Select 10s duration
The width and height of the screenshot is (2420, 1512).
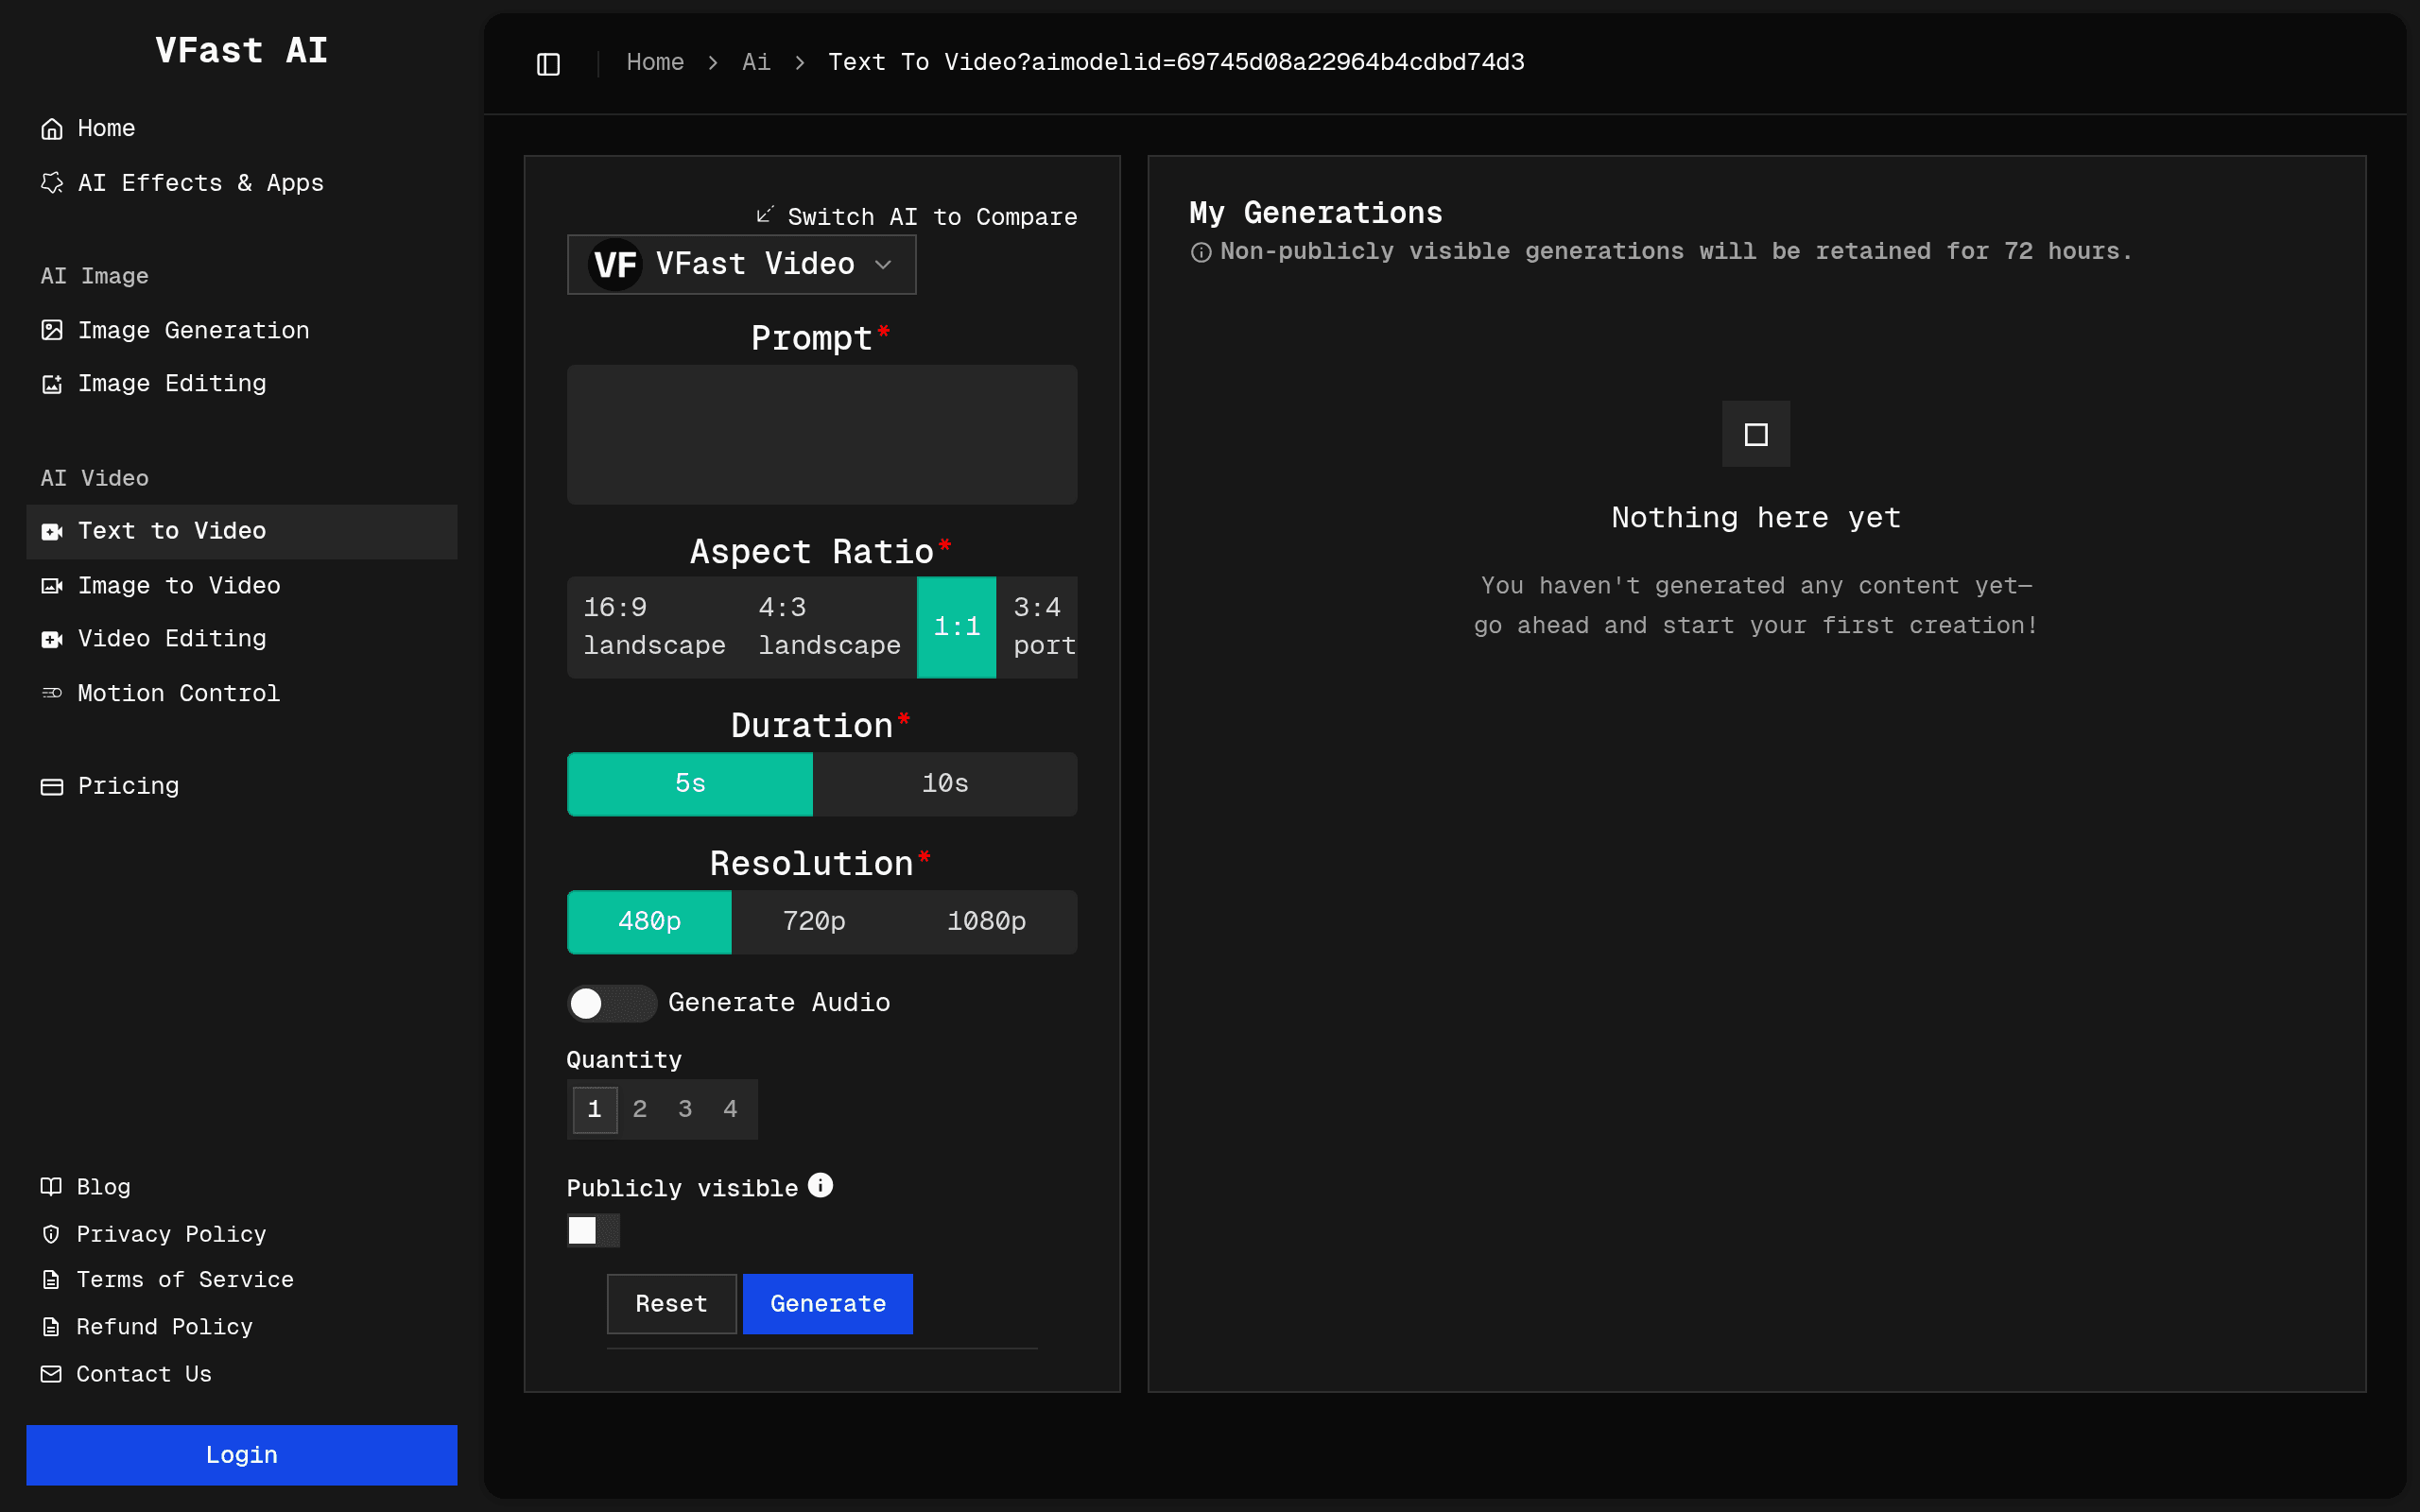coord(945,784)
